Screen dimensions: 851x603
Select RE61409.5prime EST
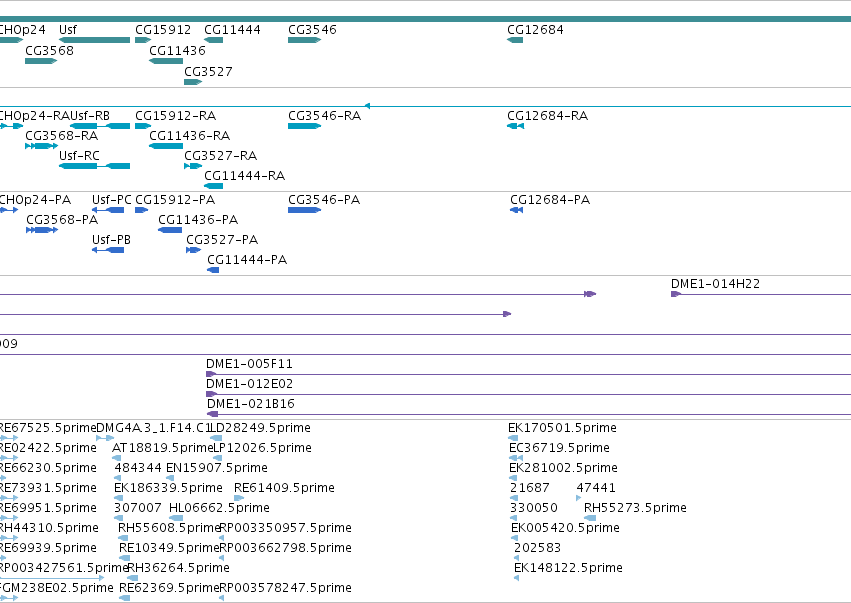(x=239, y=498)
